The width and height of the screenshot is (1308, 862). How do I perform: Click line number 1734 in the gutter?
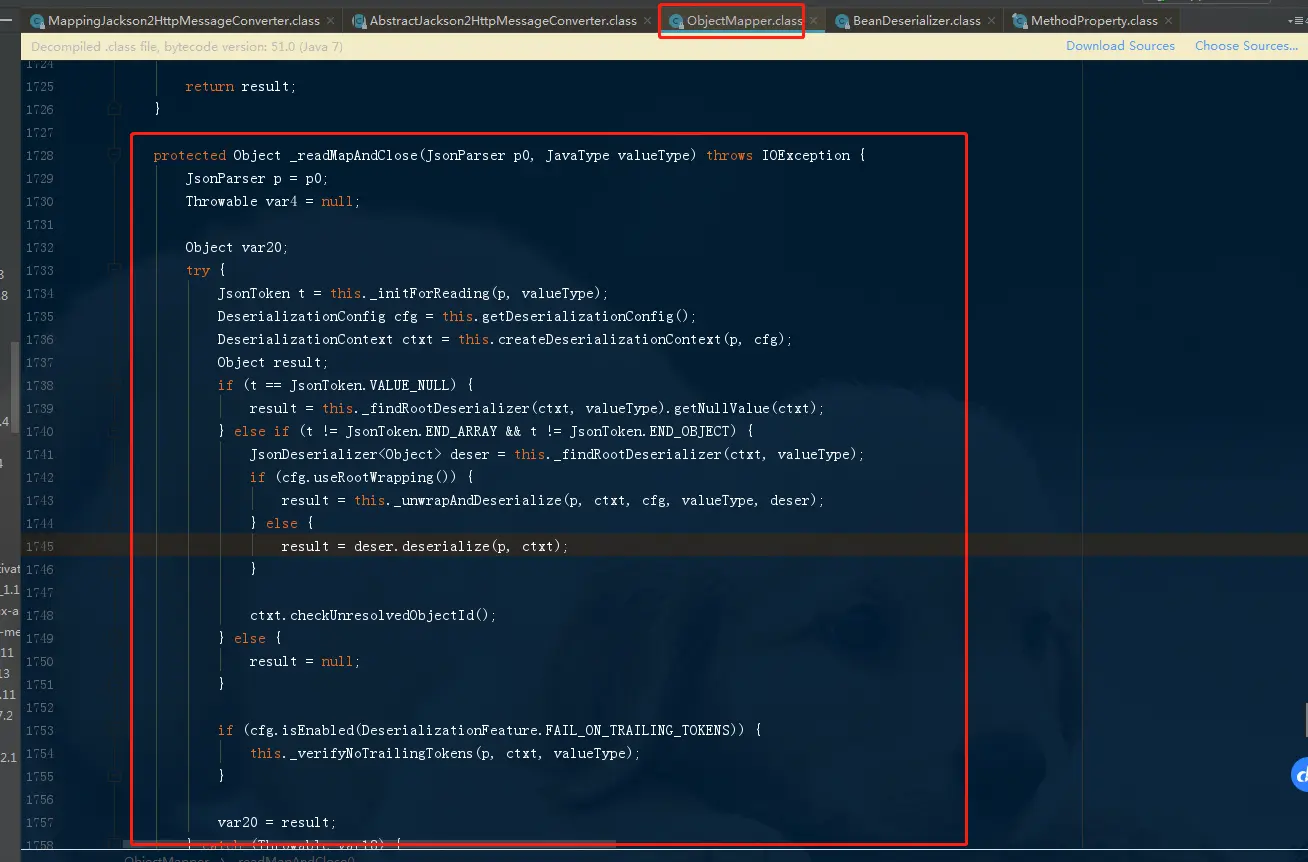40,293
